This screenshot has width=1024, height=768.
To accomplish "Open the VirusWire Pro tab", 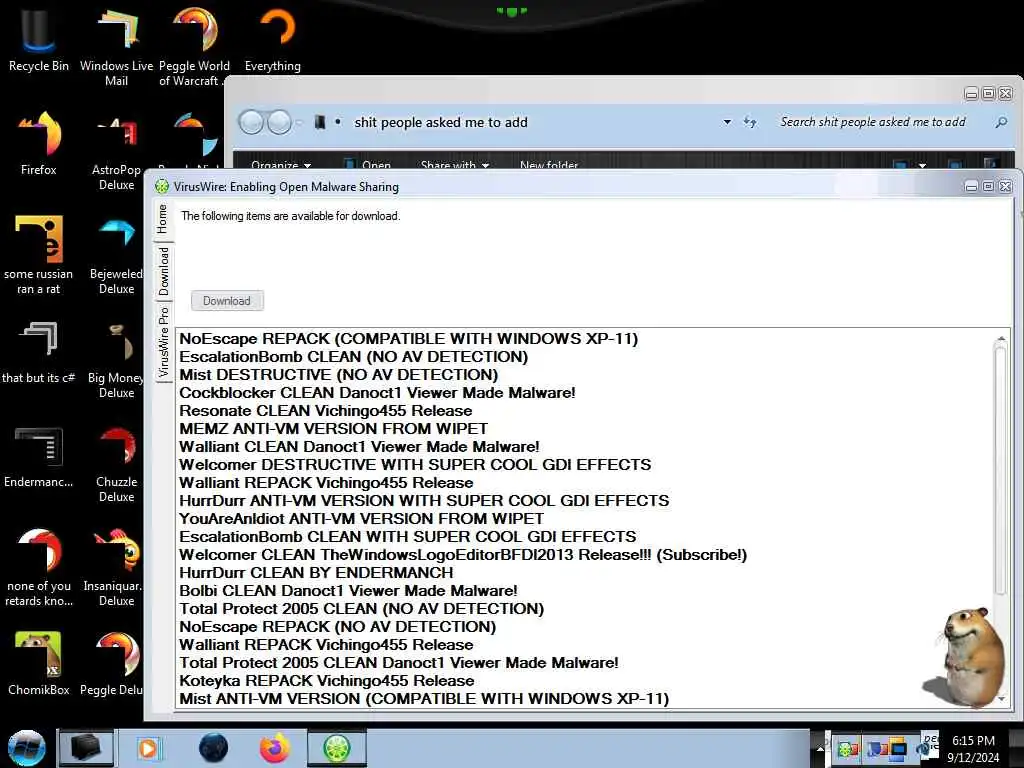I will tap(163, 342).
